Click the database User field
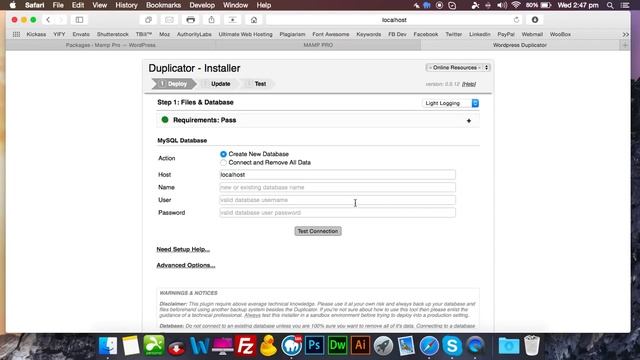Screen dimensions: 640x360 338,200
